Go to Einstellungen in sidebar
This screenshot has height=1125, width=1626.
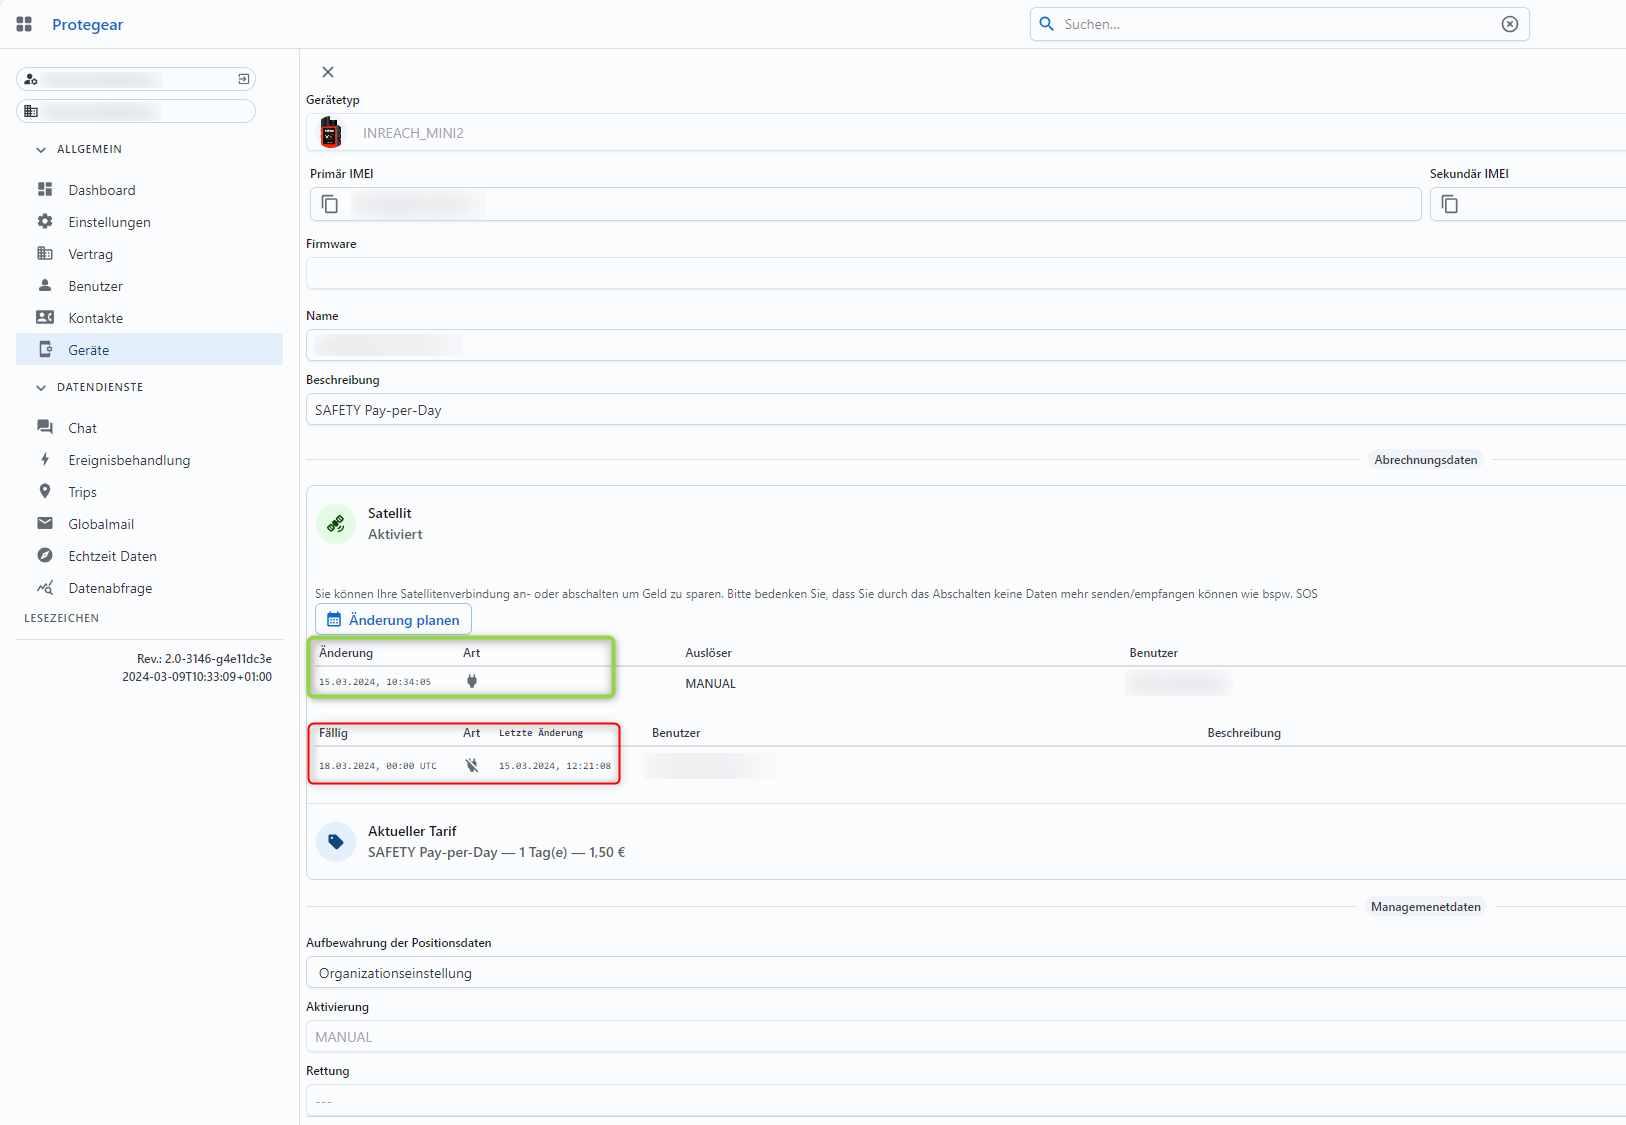109,222
